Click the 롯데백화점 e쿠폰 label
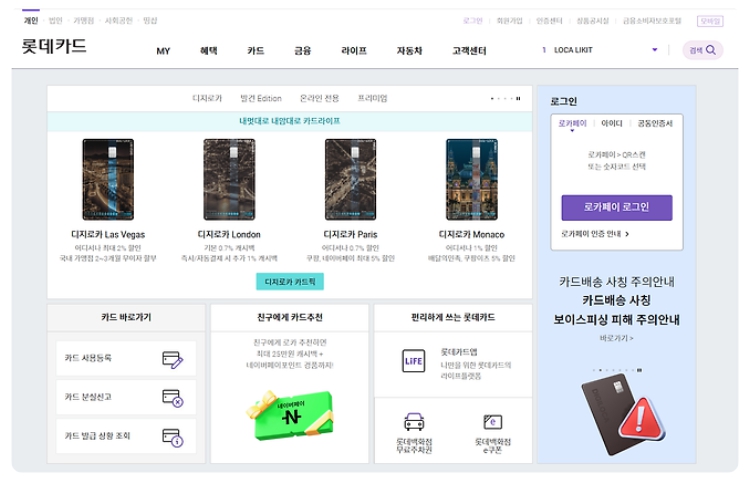 coord(493,446)
